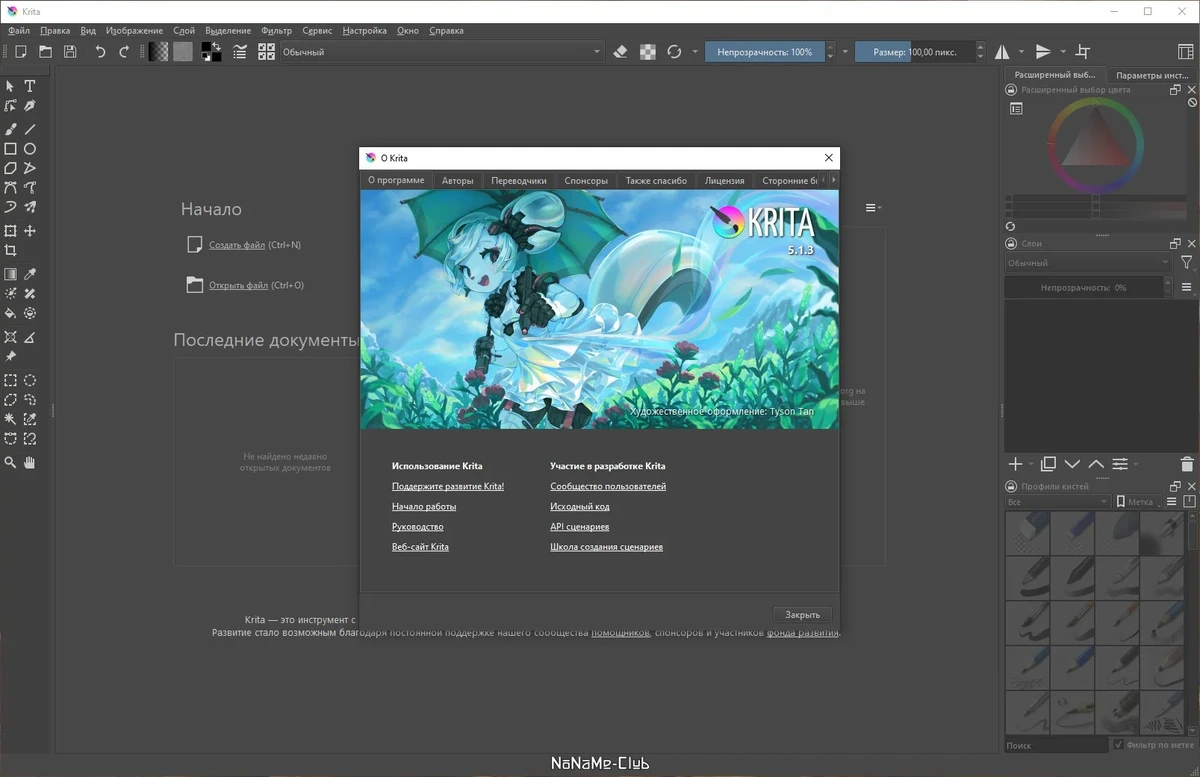Select the Reference Images pin tool
Viewport: 1200px width, 777px height.
pos(10,356)
